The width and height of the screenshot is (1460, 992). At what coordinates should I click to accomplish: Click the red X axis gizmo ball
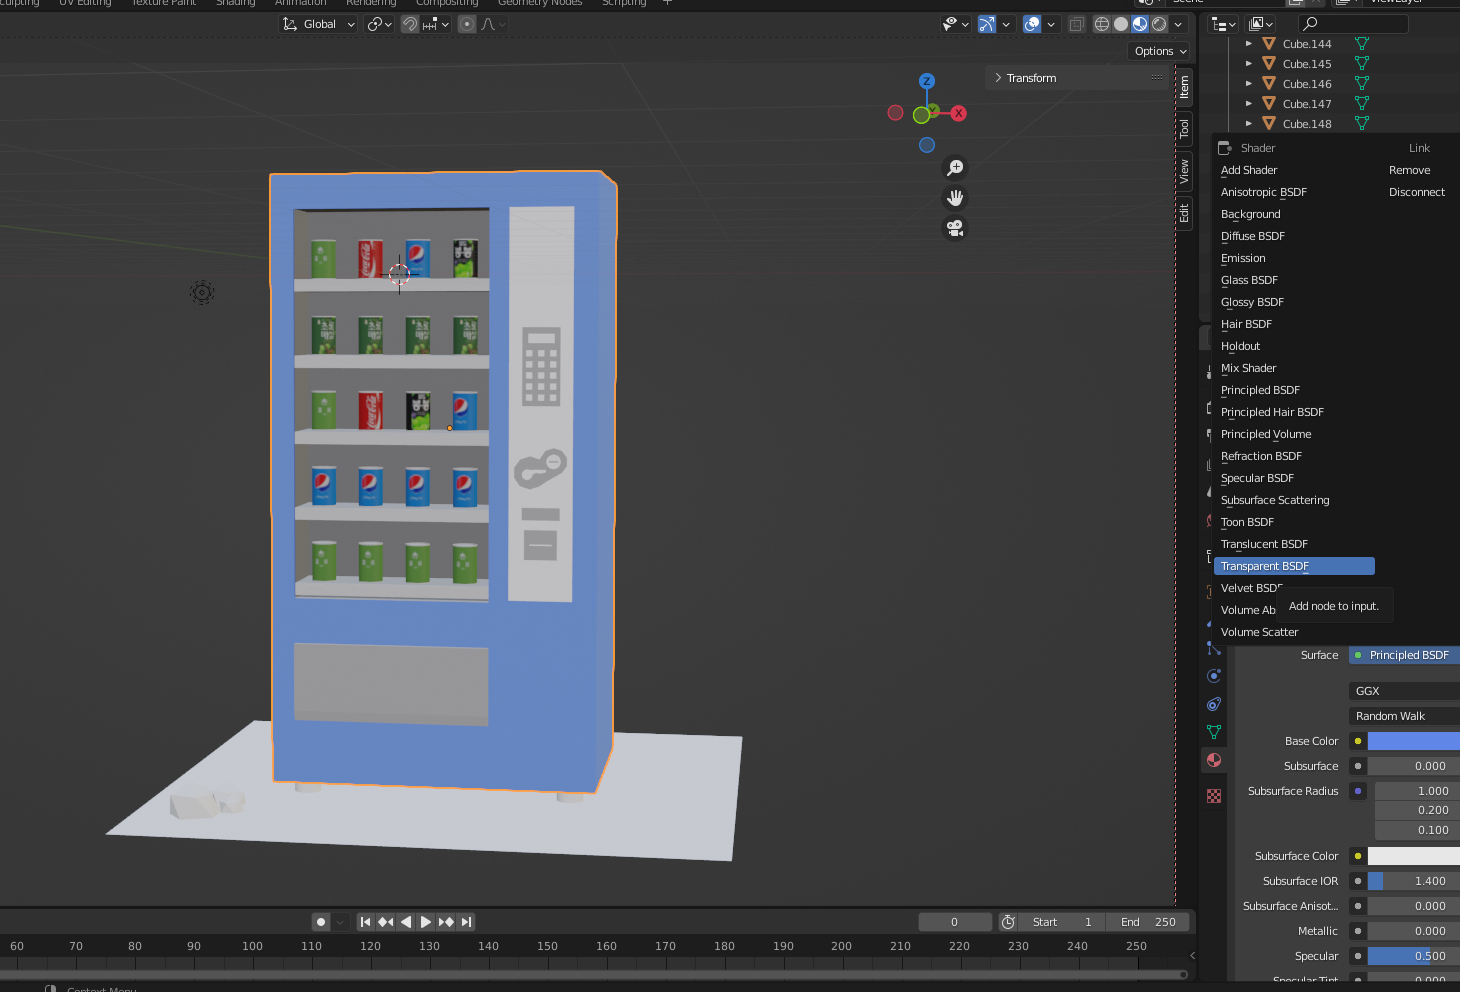point(958,113)
